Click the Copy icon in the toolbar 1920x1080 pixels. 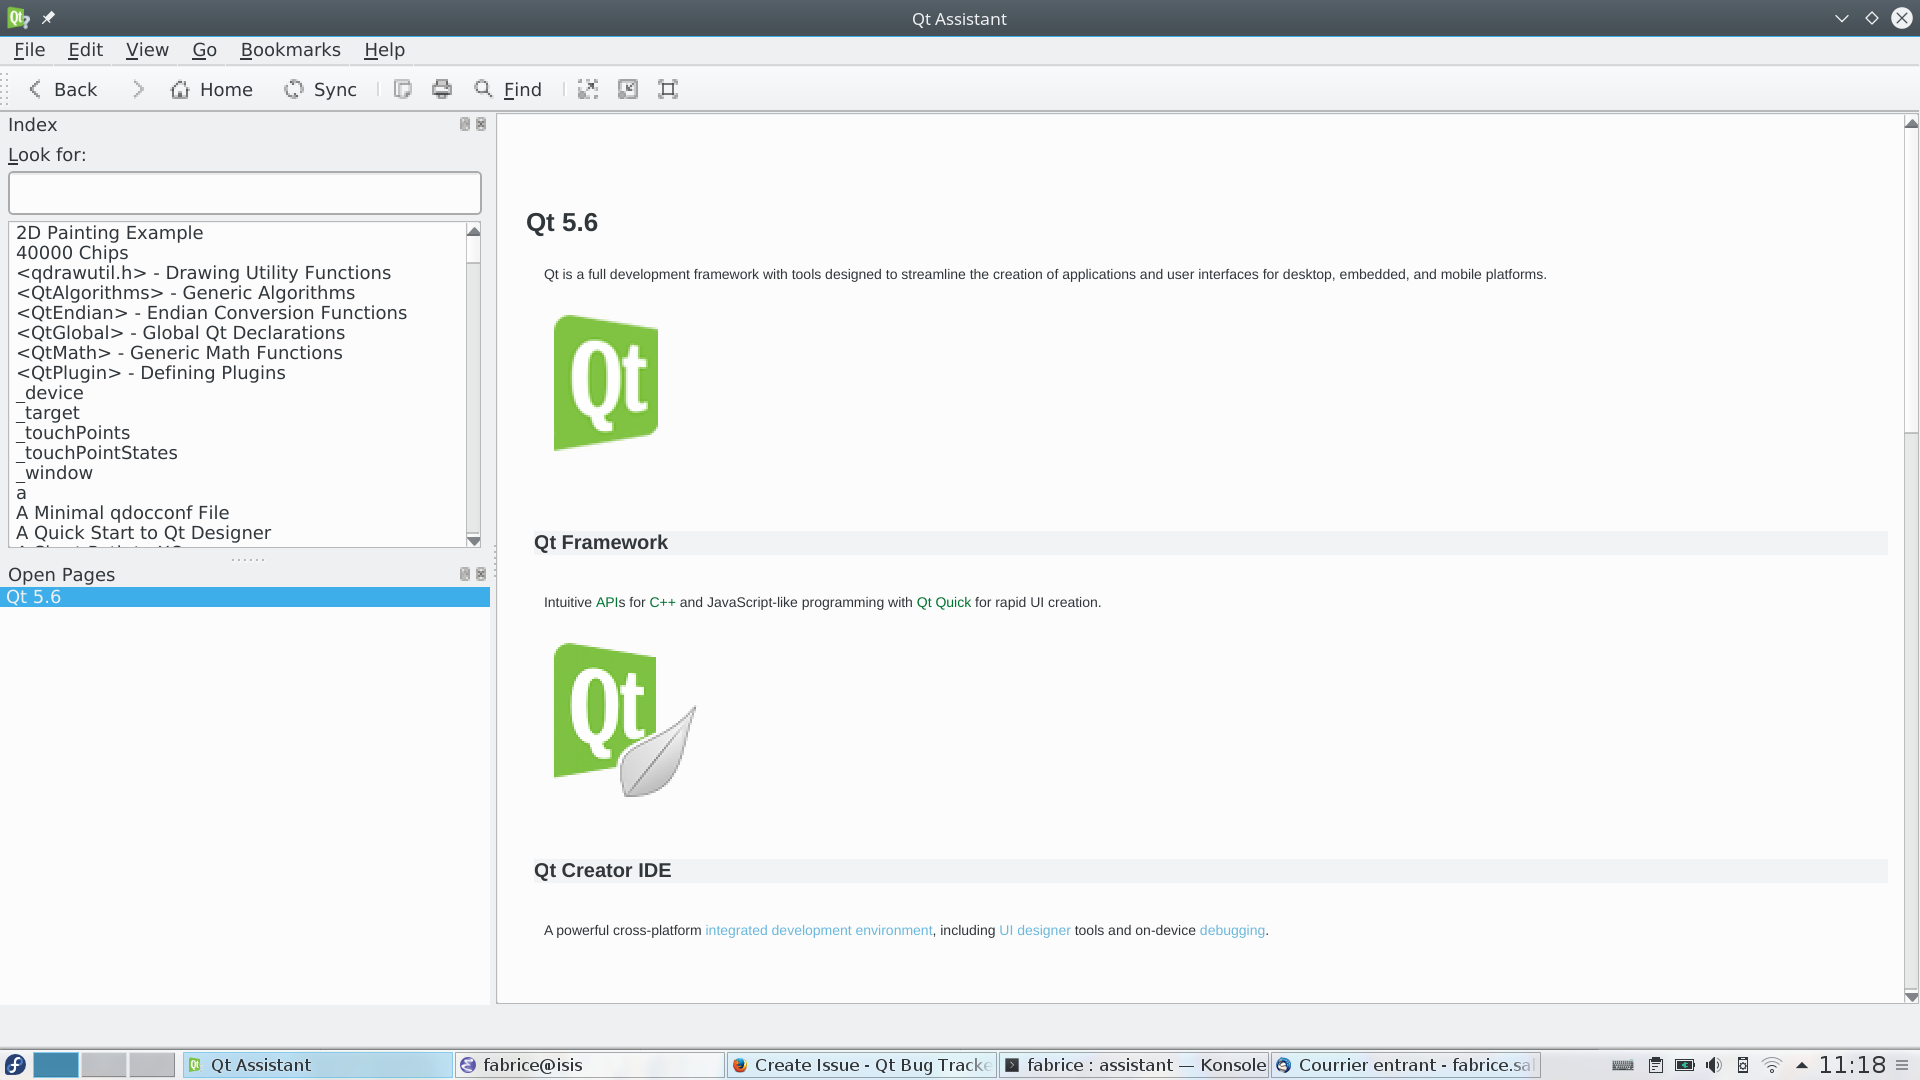[403, 90]
